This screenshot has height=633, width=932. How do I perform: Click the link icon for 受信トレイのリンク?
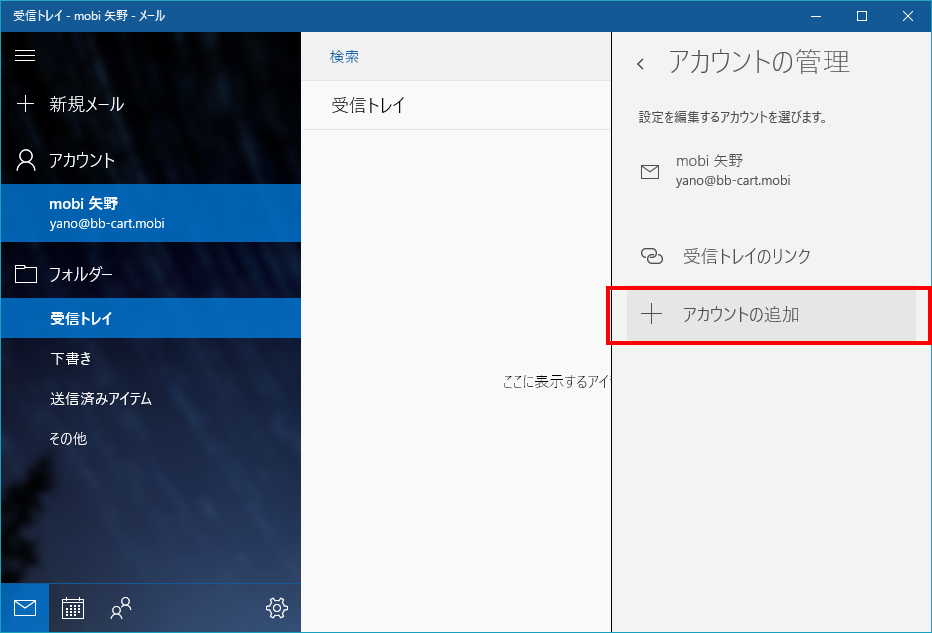coord(652,256)
